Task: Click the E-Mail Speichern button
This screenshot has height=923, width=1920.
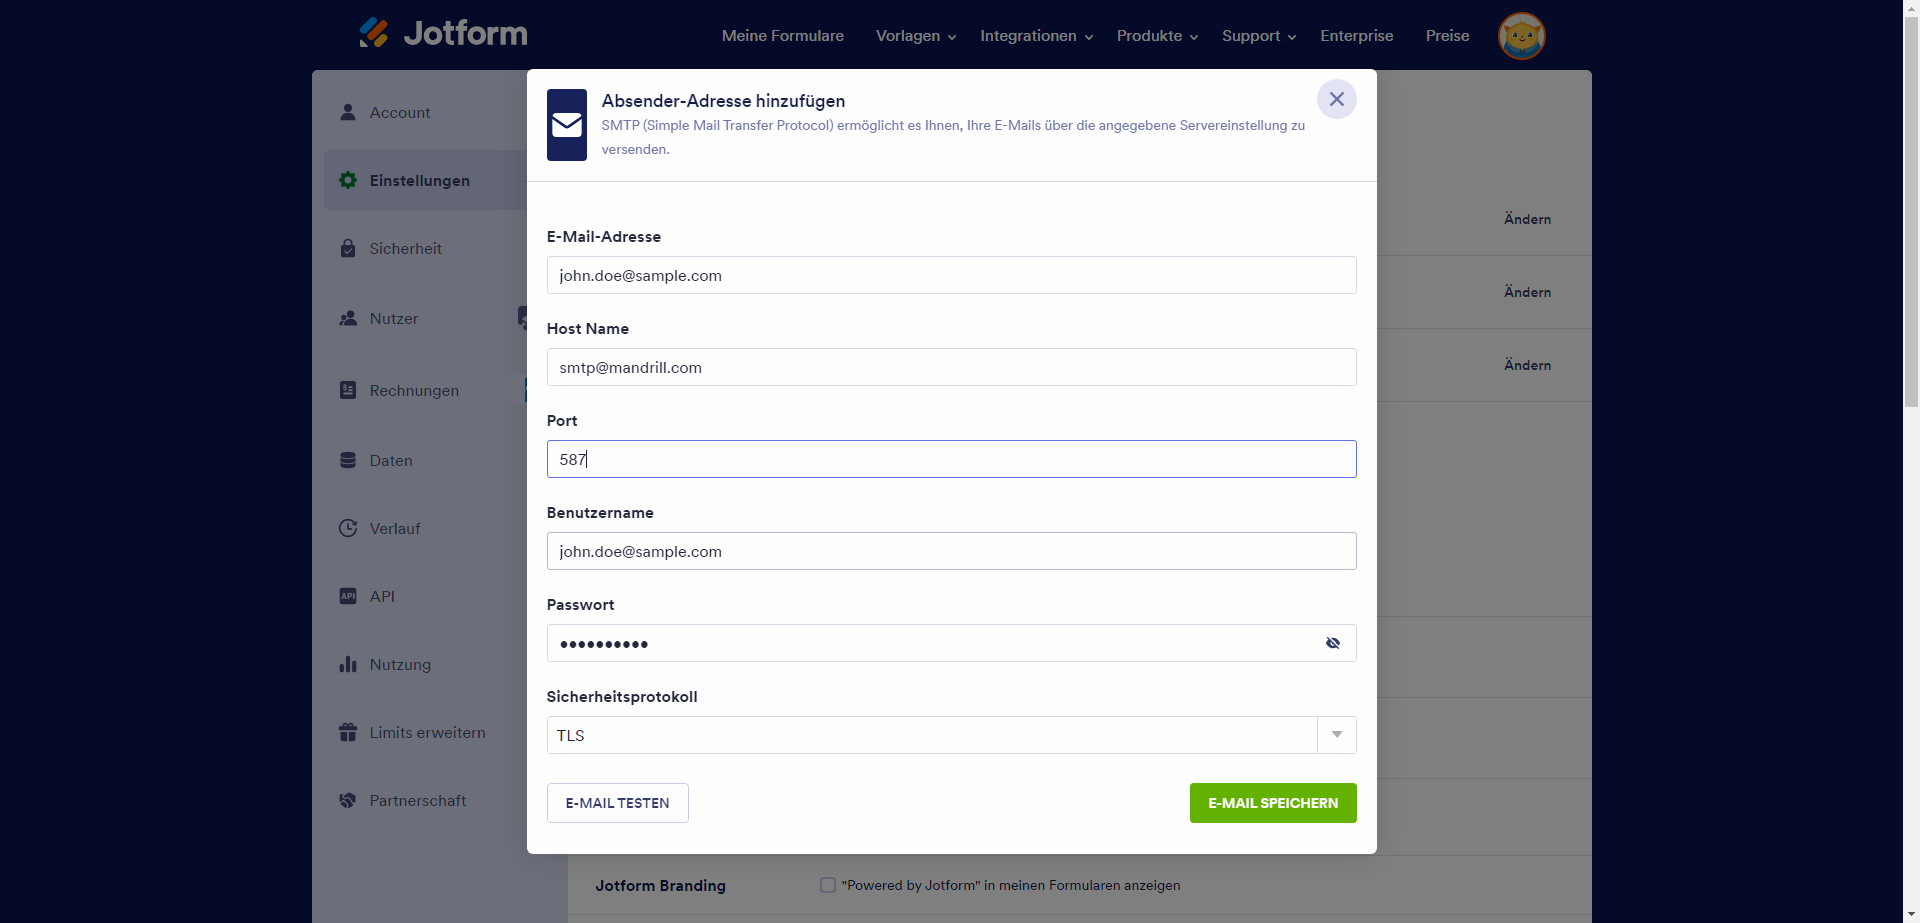Action: point(1272,803)
